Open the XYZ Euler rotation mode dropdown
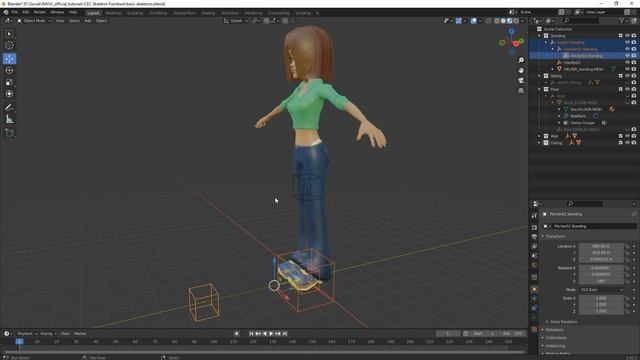The image size is (640, 360). coord(602,290)
